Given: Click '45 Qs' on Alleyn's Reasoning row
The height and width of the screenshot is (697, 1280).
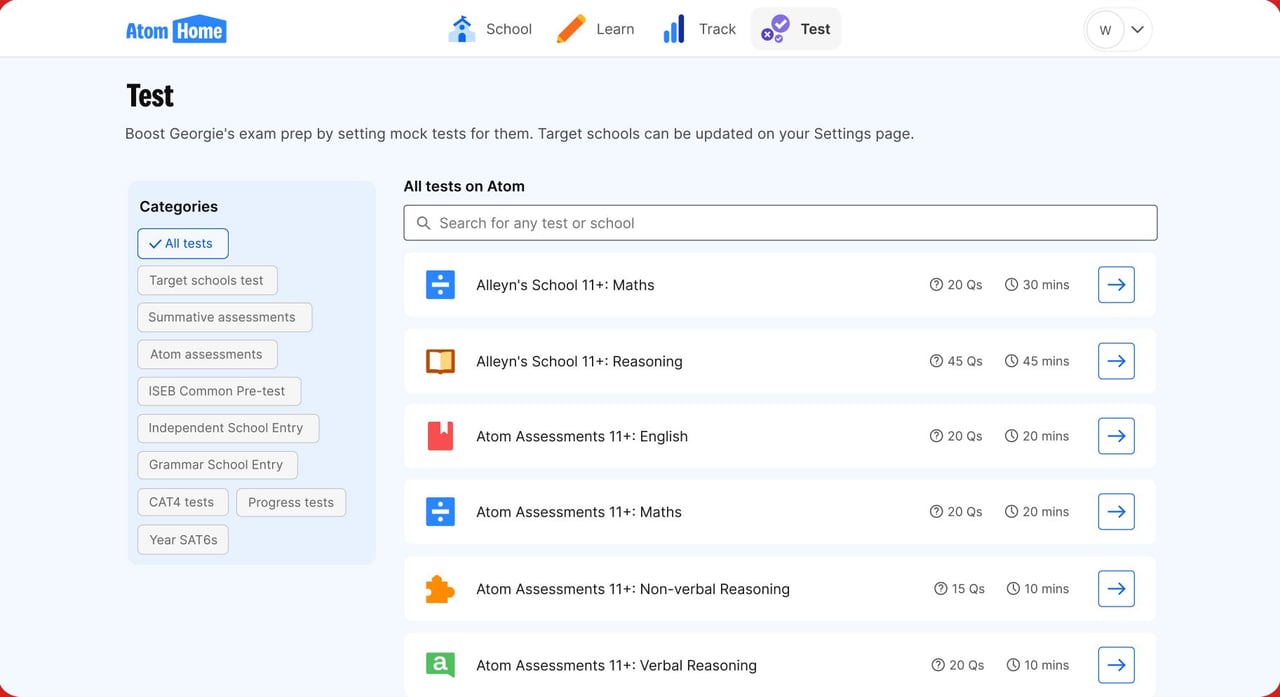Looking at the screenshot, I should pyautogui.click(x=965, y=361).
